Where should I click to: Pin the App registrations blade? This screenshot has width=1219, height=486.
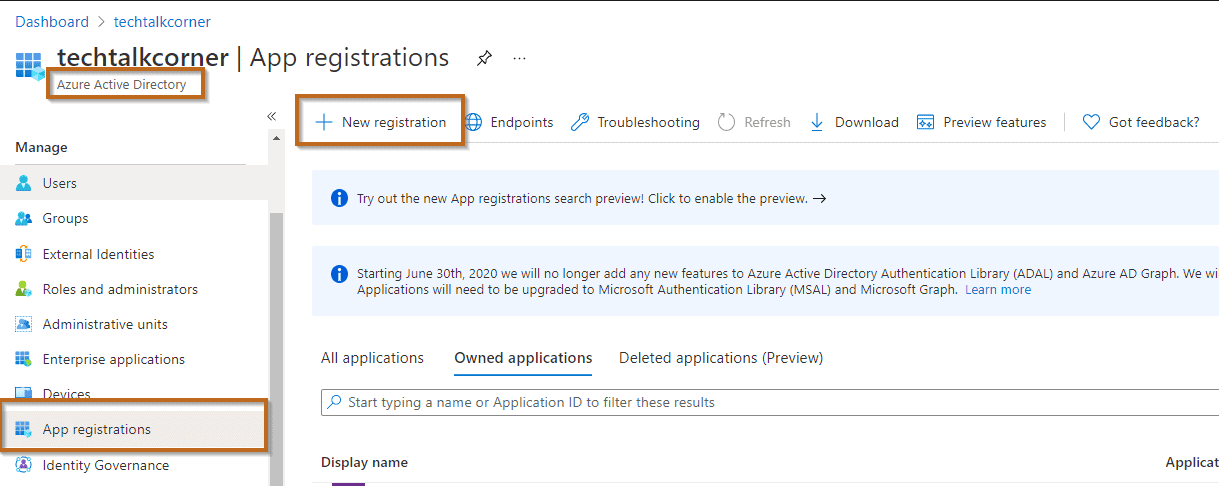coord(484,58)
